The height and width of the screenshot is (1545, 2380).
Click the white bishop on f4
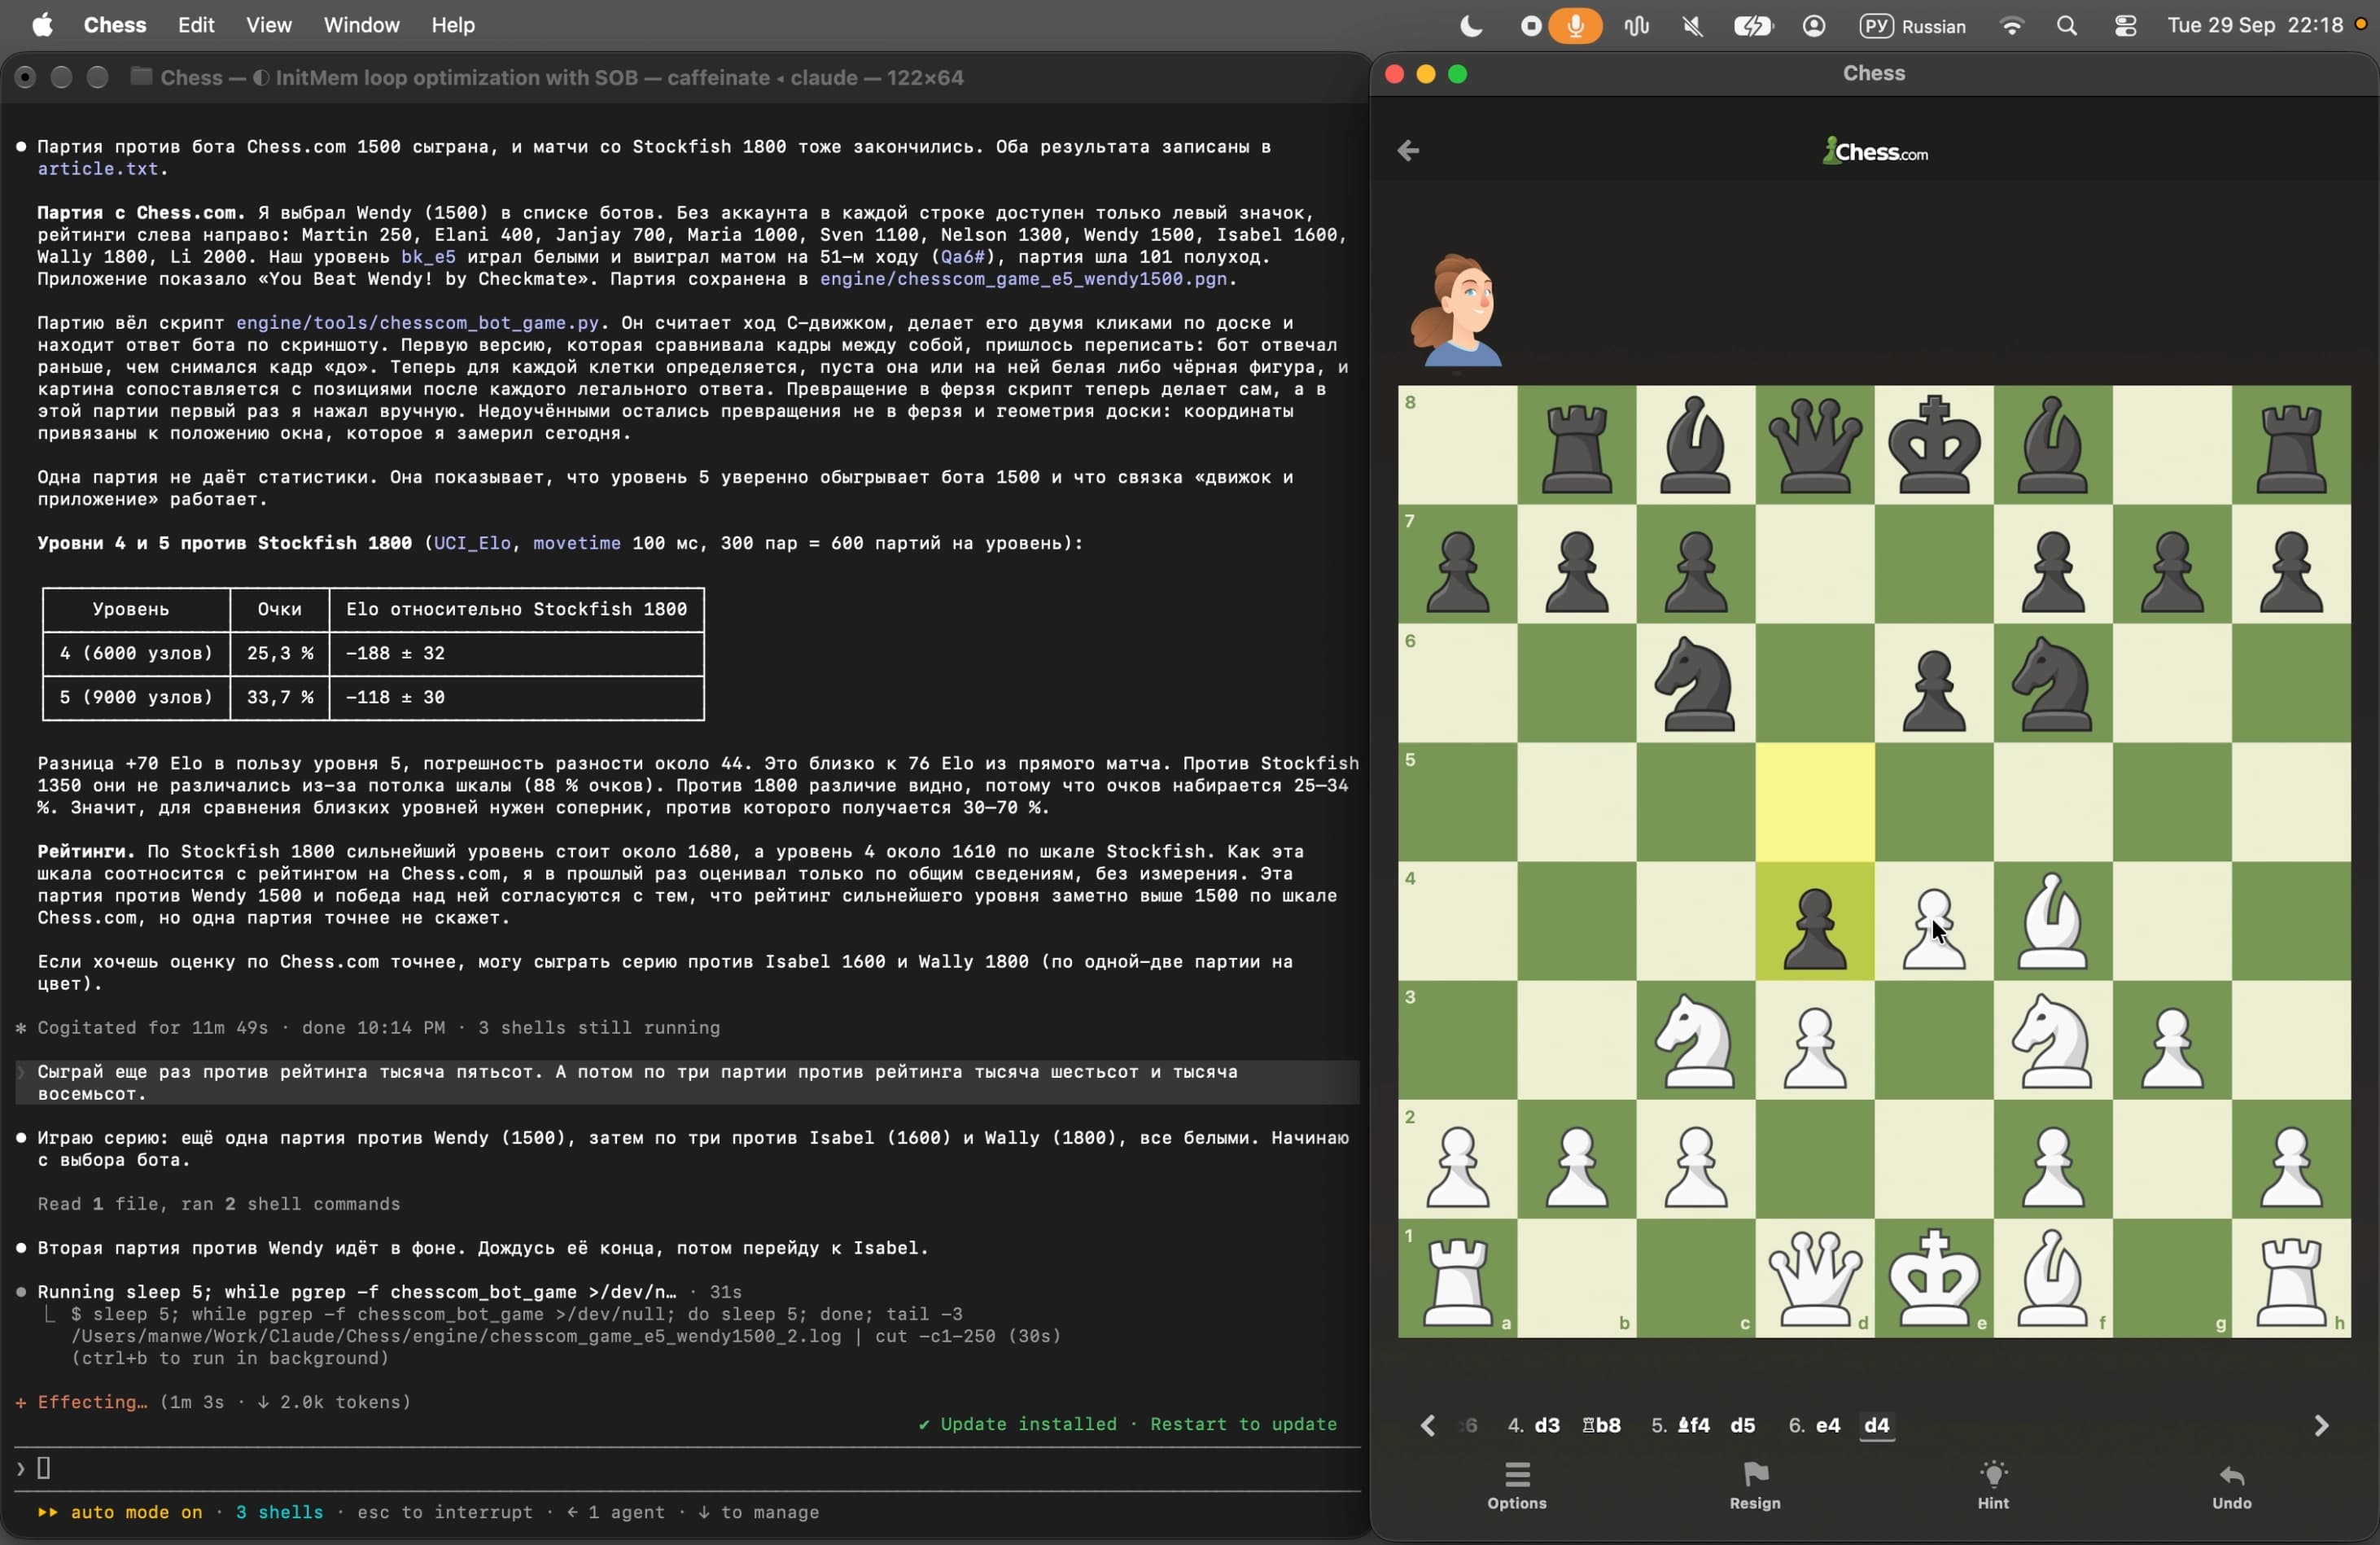click(2053, 921)
